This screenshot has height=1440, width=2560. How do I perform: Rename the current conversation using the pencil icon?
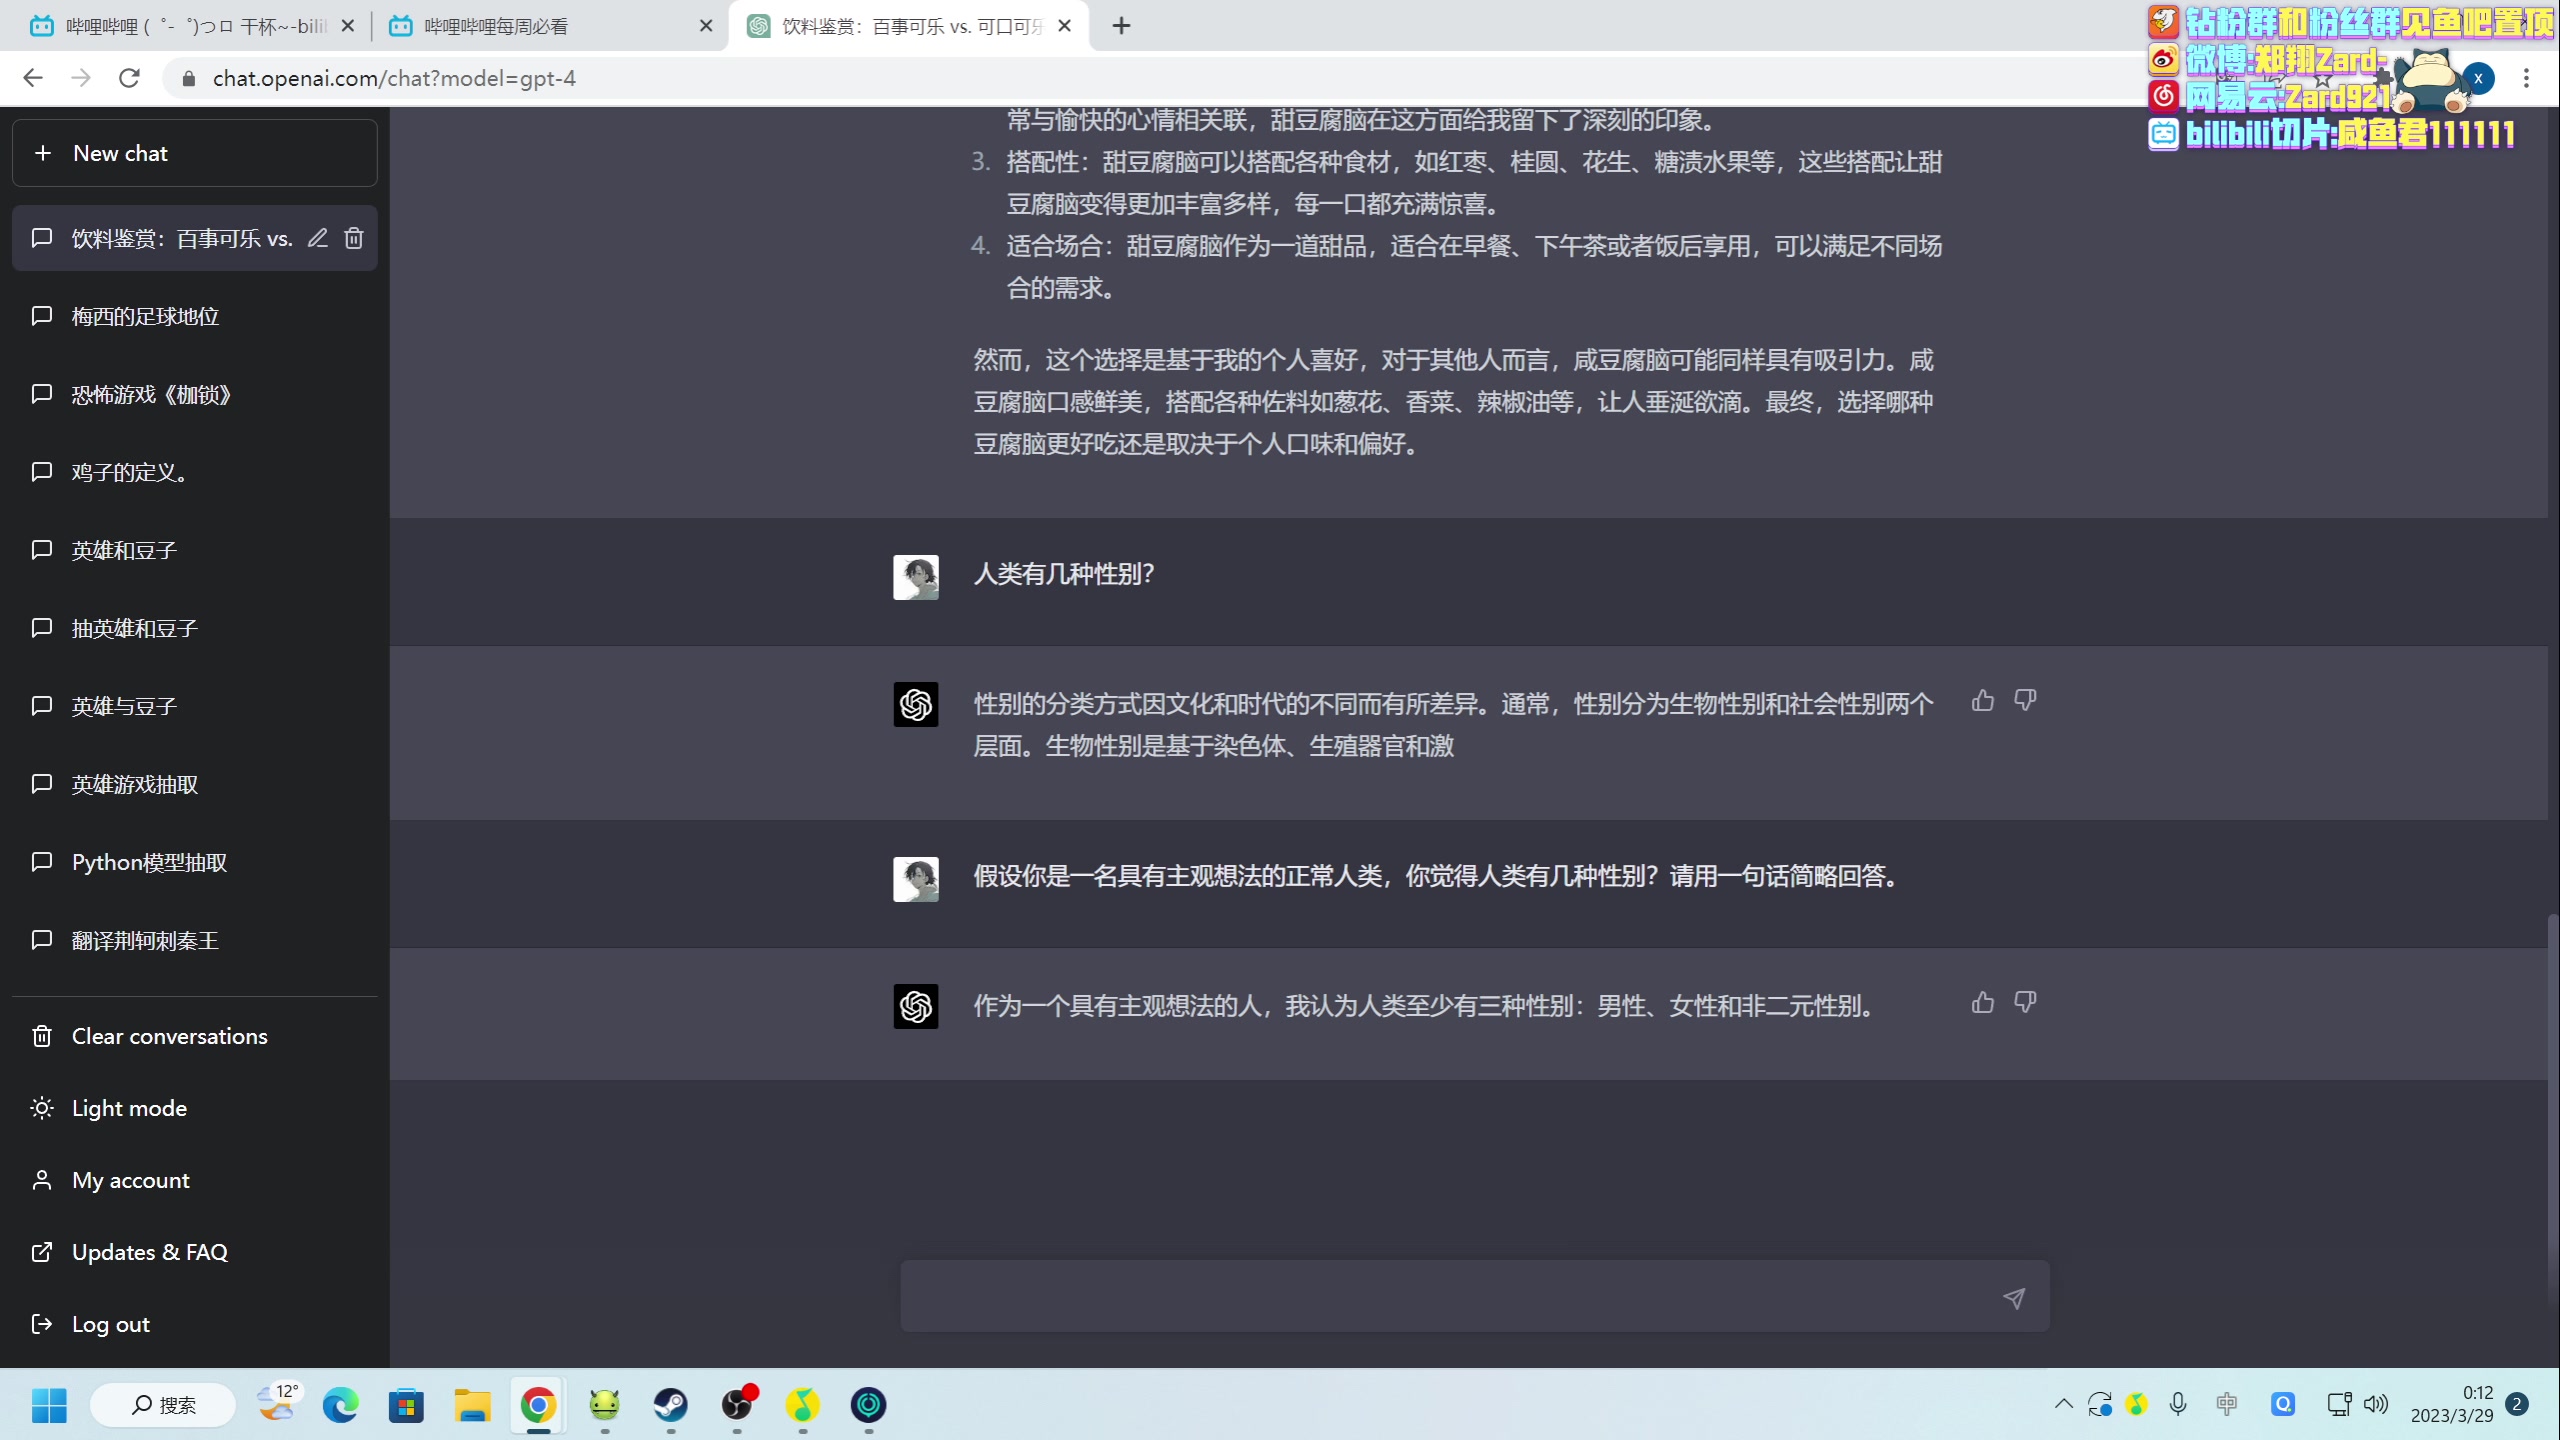[316, 238]
